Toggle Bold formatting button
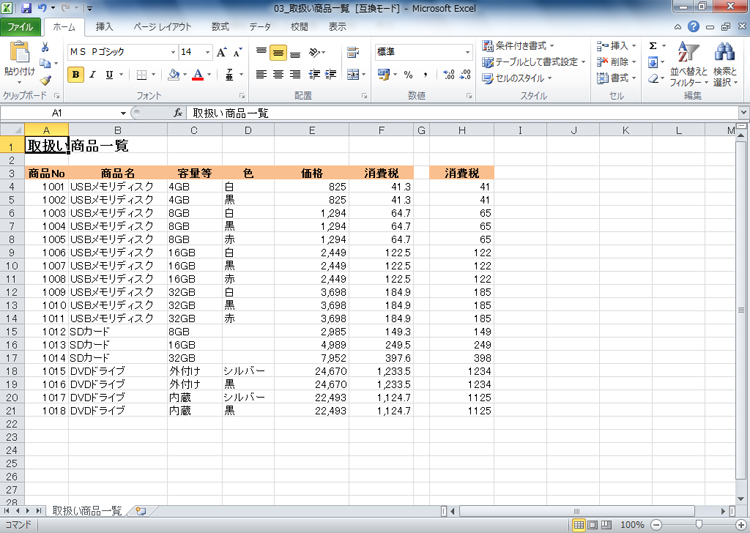The width and height of the screenshot is (750, 533). pos(76,75)
